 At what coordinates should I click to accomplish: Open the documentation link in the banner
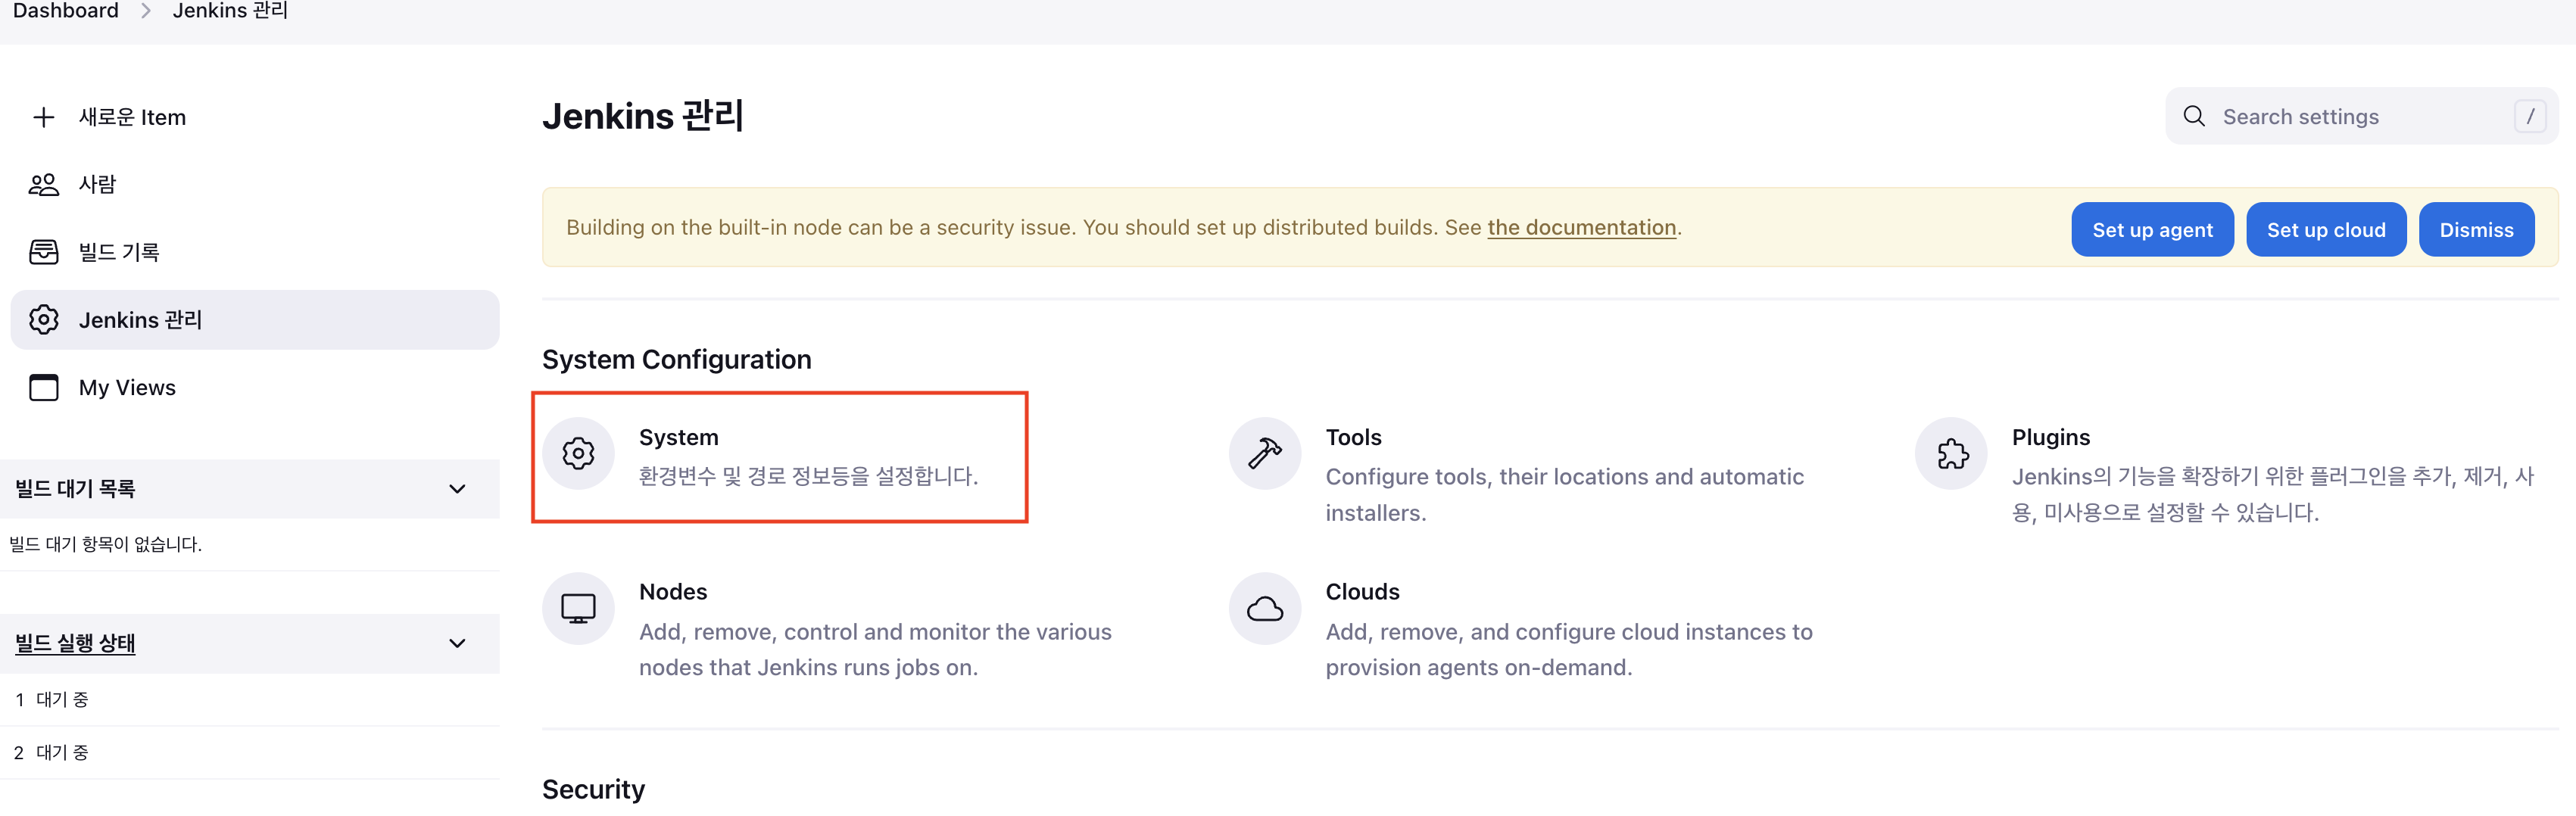1581,227
